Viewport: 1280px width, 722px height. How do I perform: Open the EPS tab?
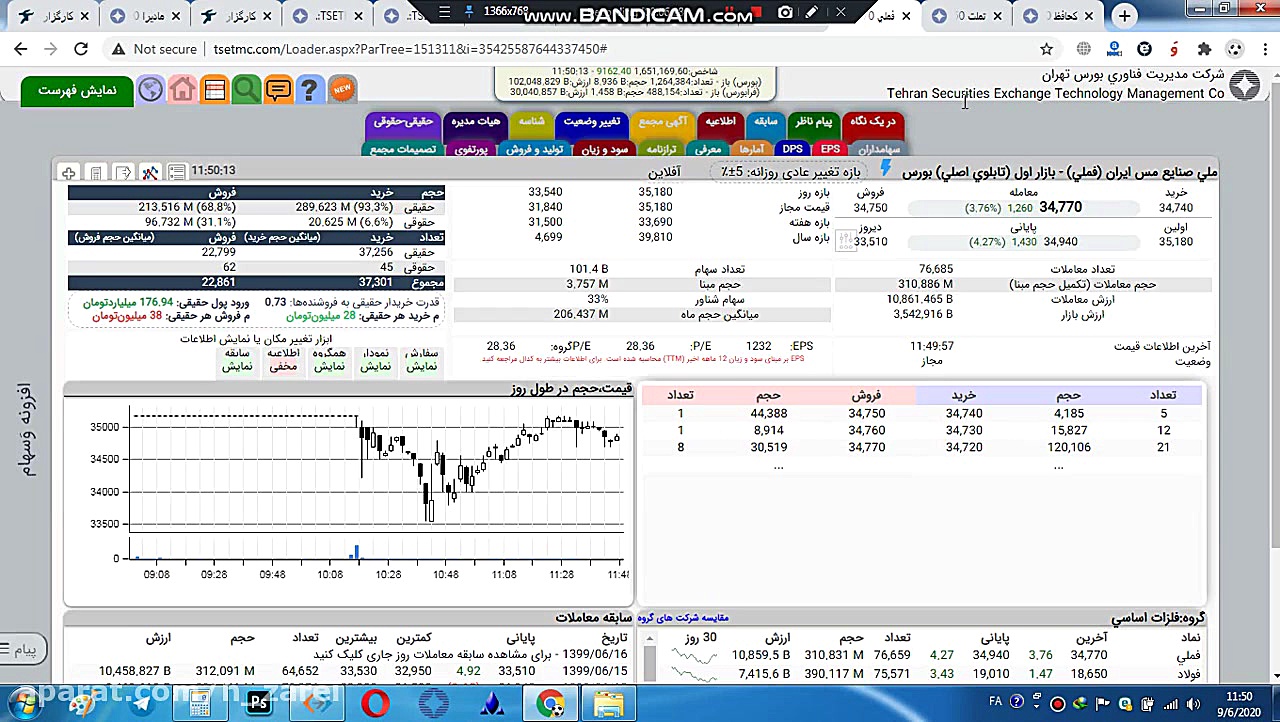pos(830,149)
